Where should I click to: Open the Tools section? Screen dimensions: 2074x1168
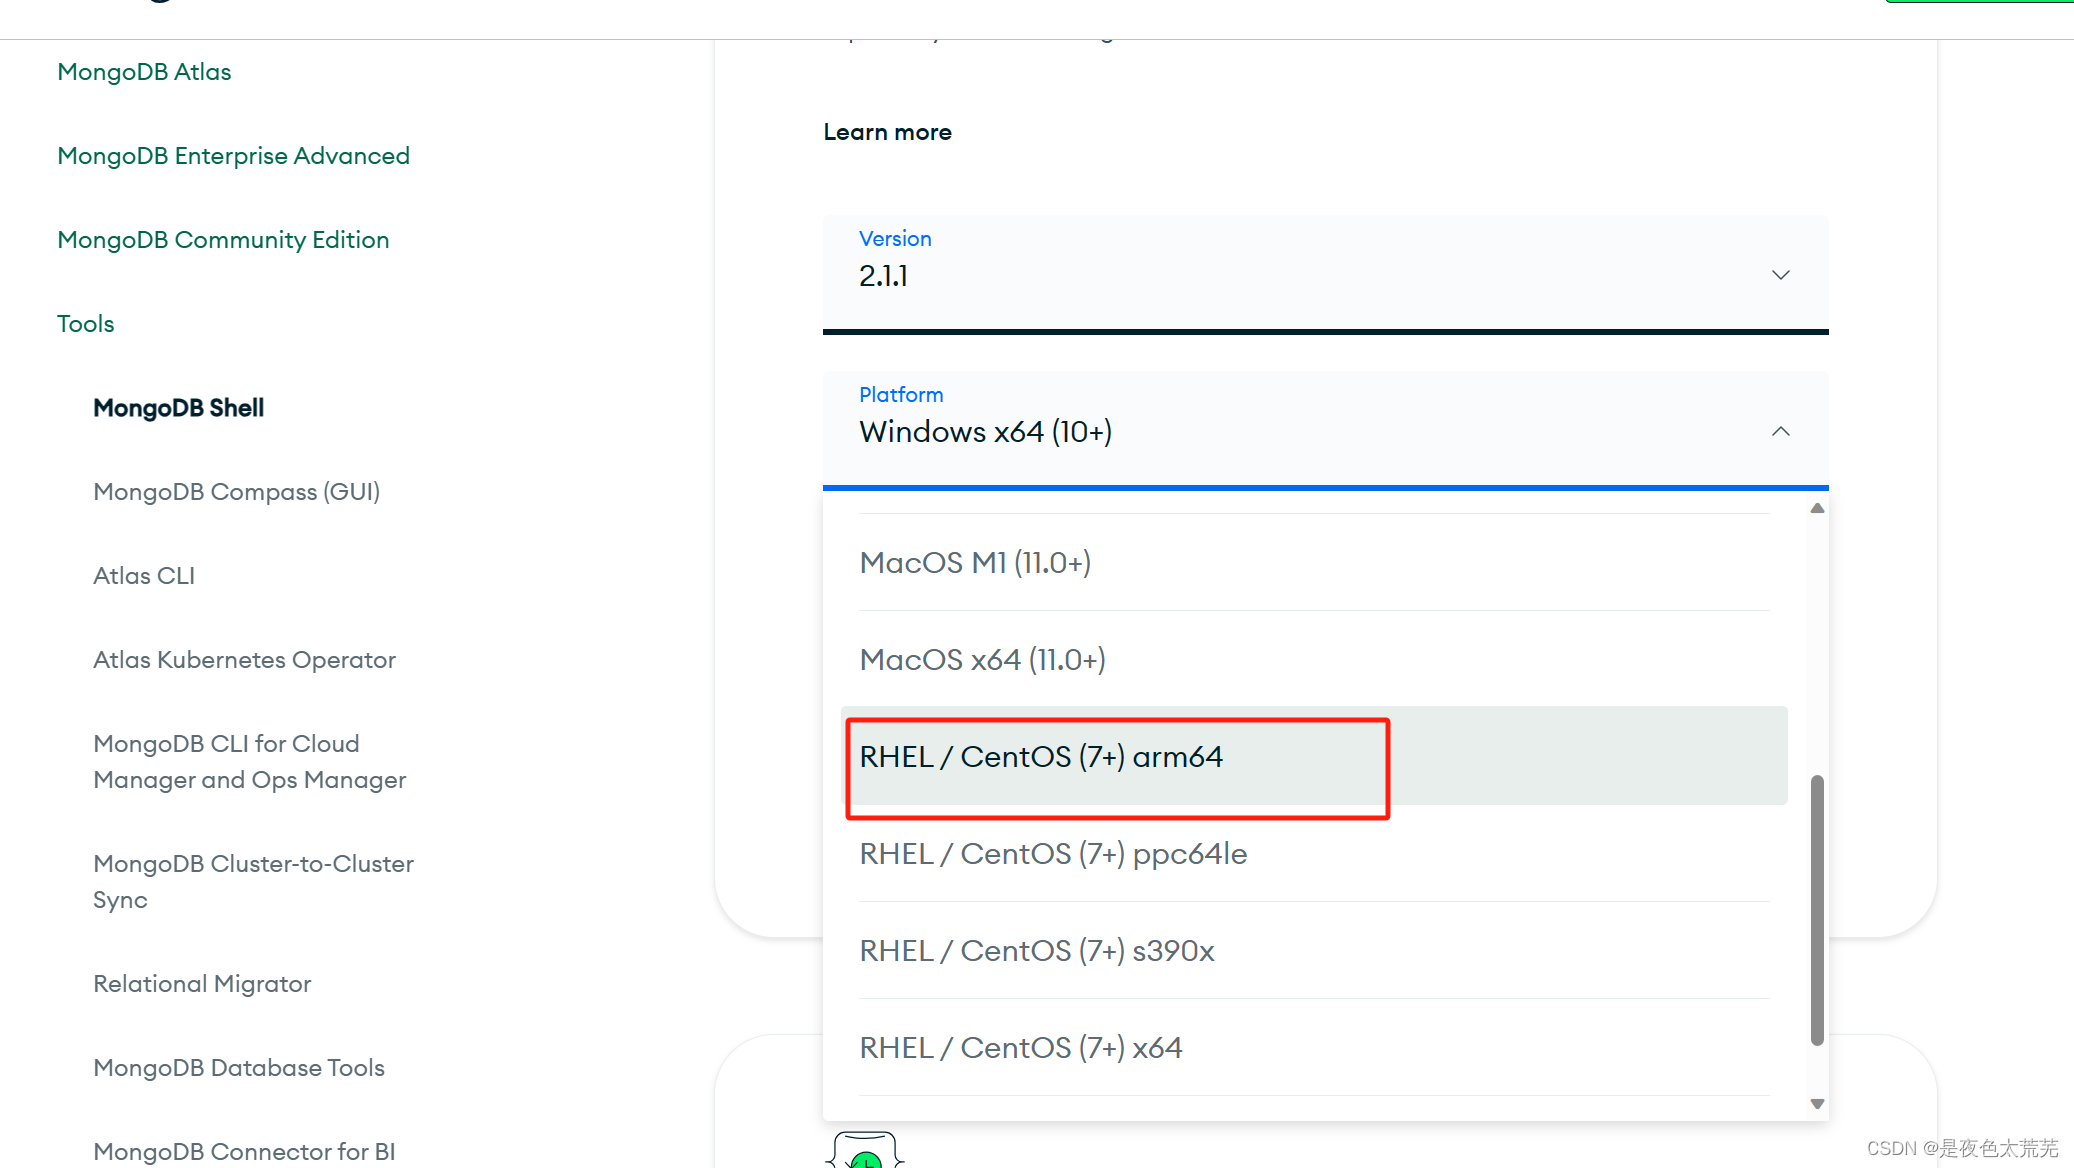tap(86, 324)
